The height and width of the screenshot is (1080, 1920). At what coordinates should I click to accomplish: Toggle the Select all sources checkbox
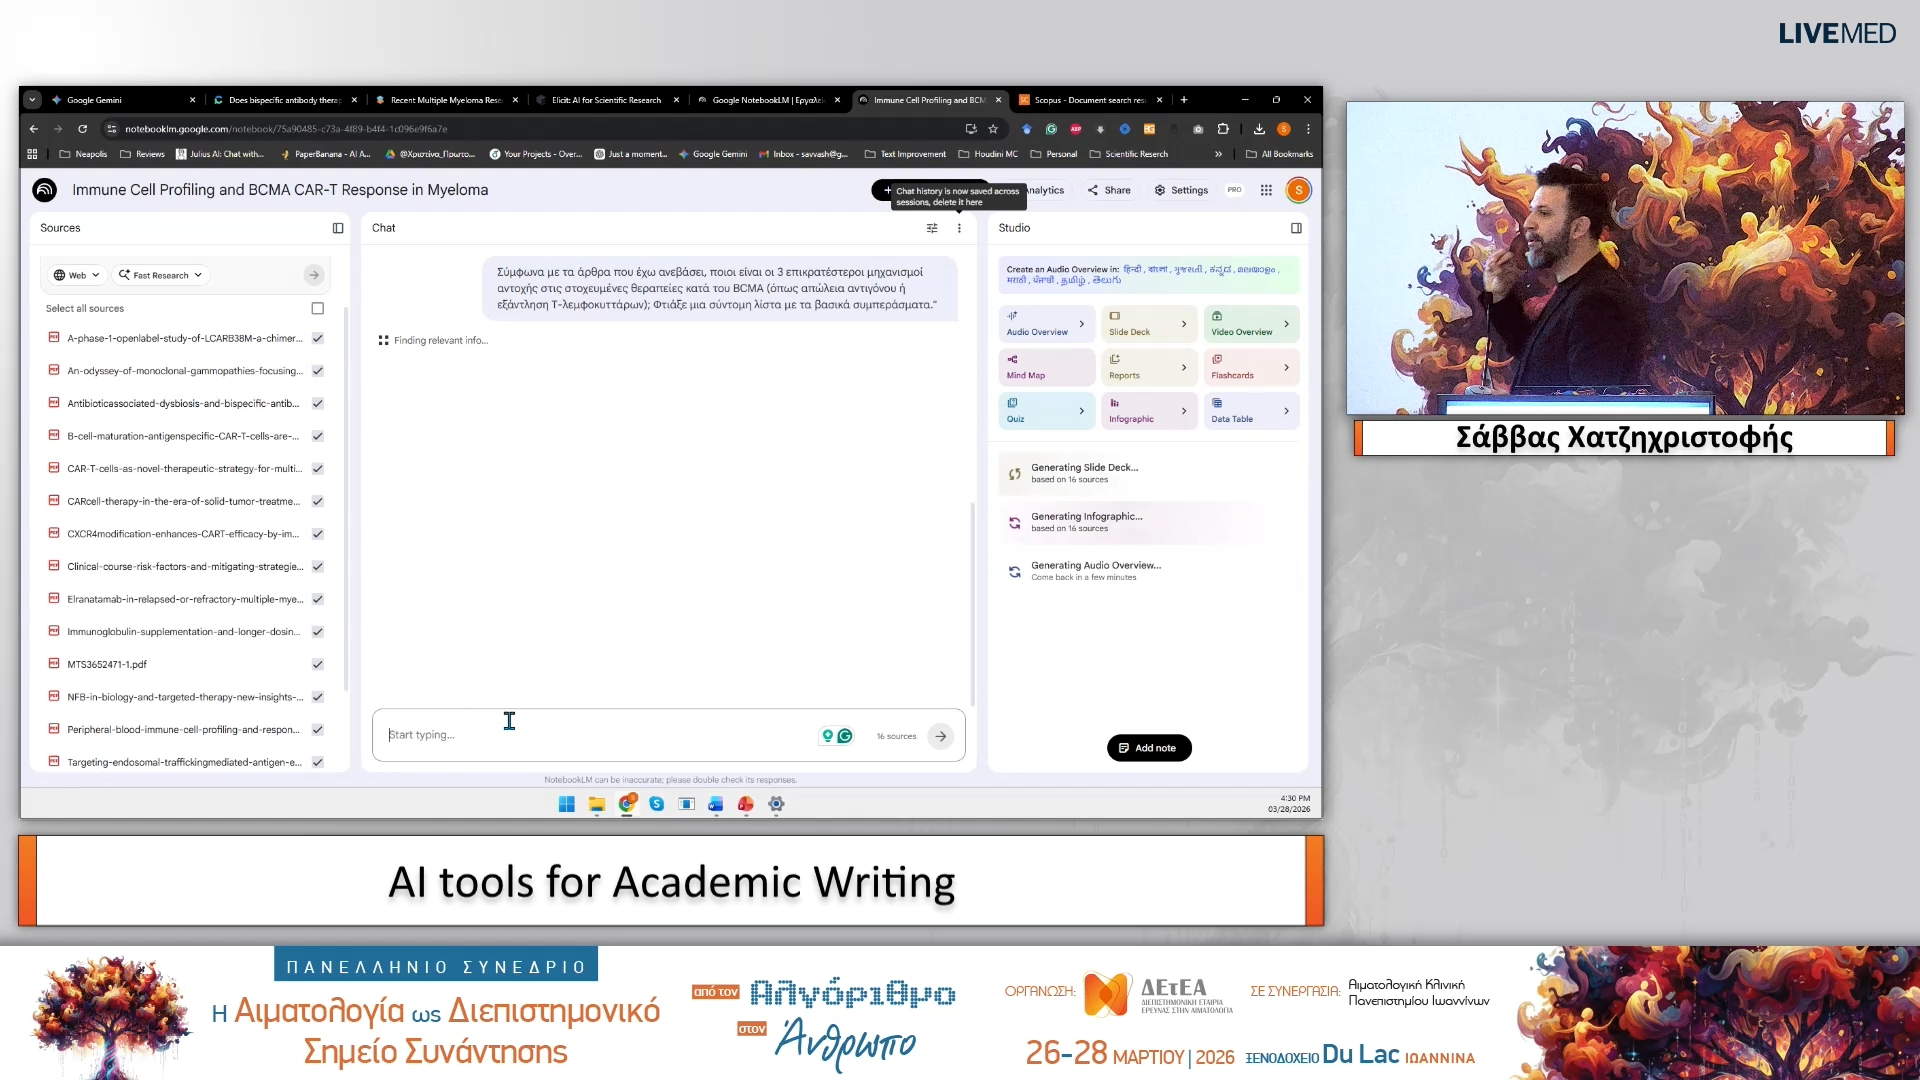[318, 308]
